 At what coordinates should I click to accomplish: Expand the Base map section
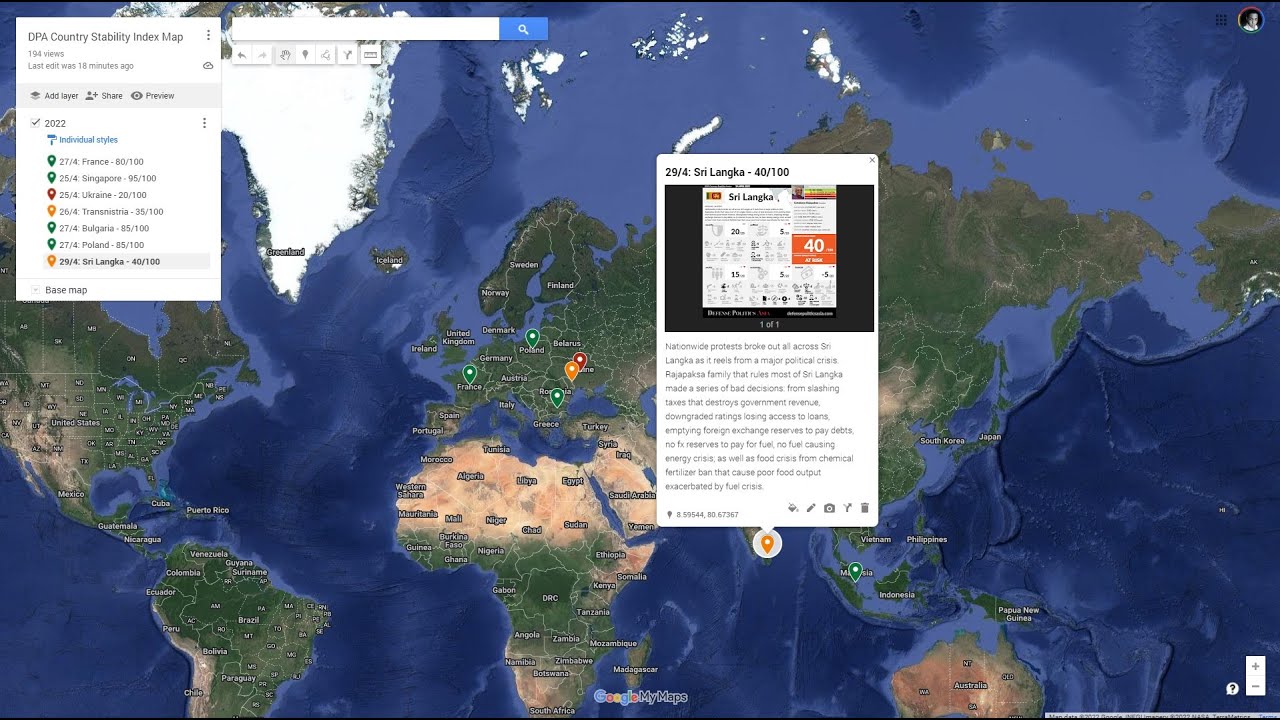[x=36, y=290]
